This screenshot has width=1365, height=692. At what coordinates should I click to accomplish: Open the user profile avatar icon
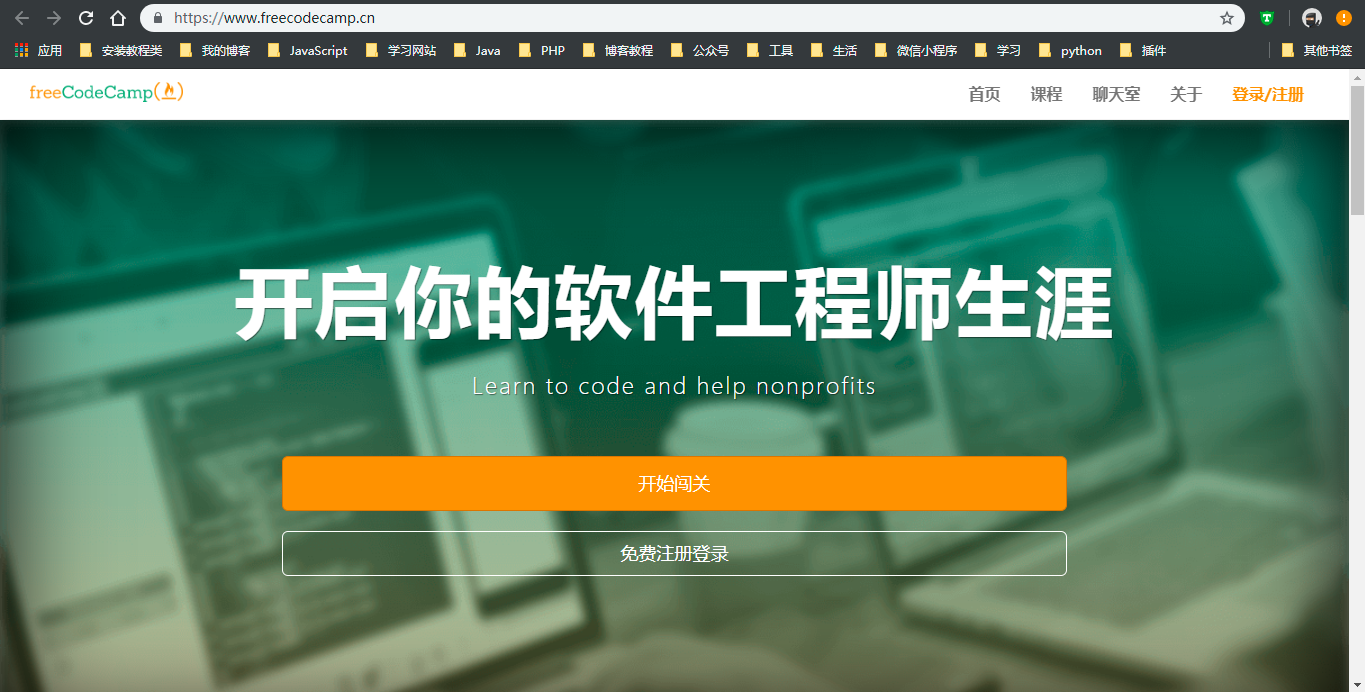(x=1312, y=18)
